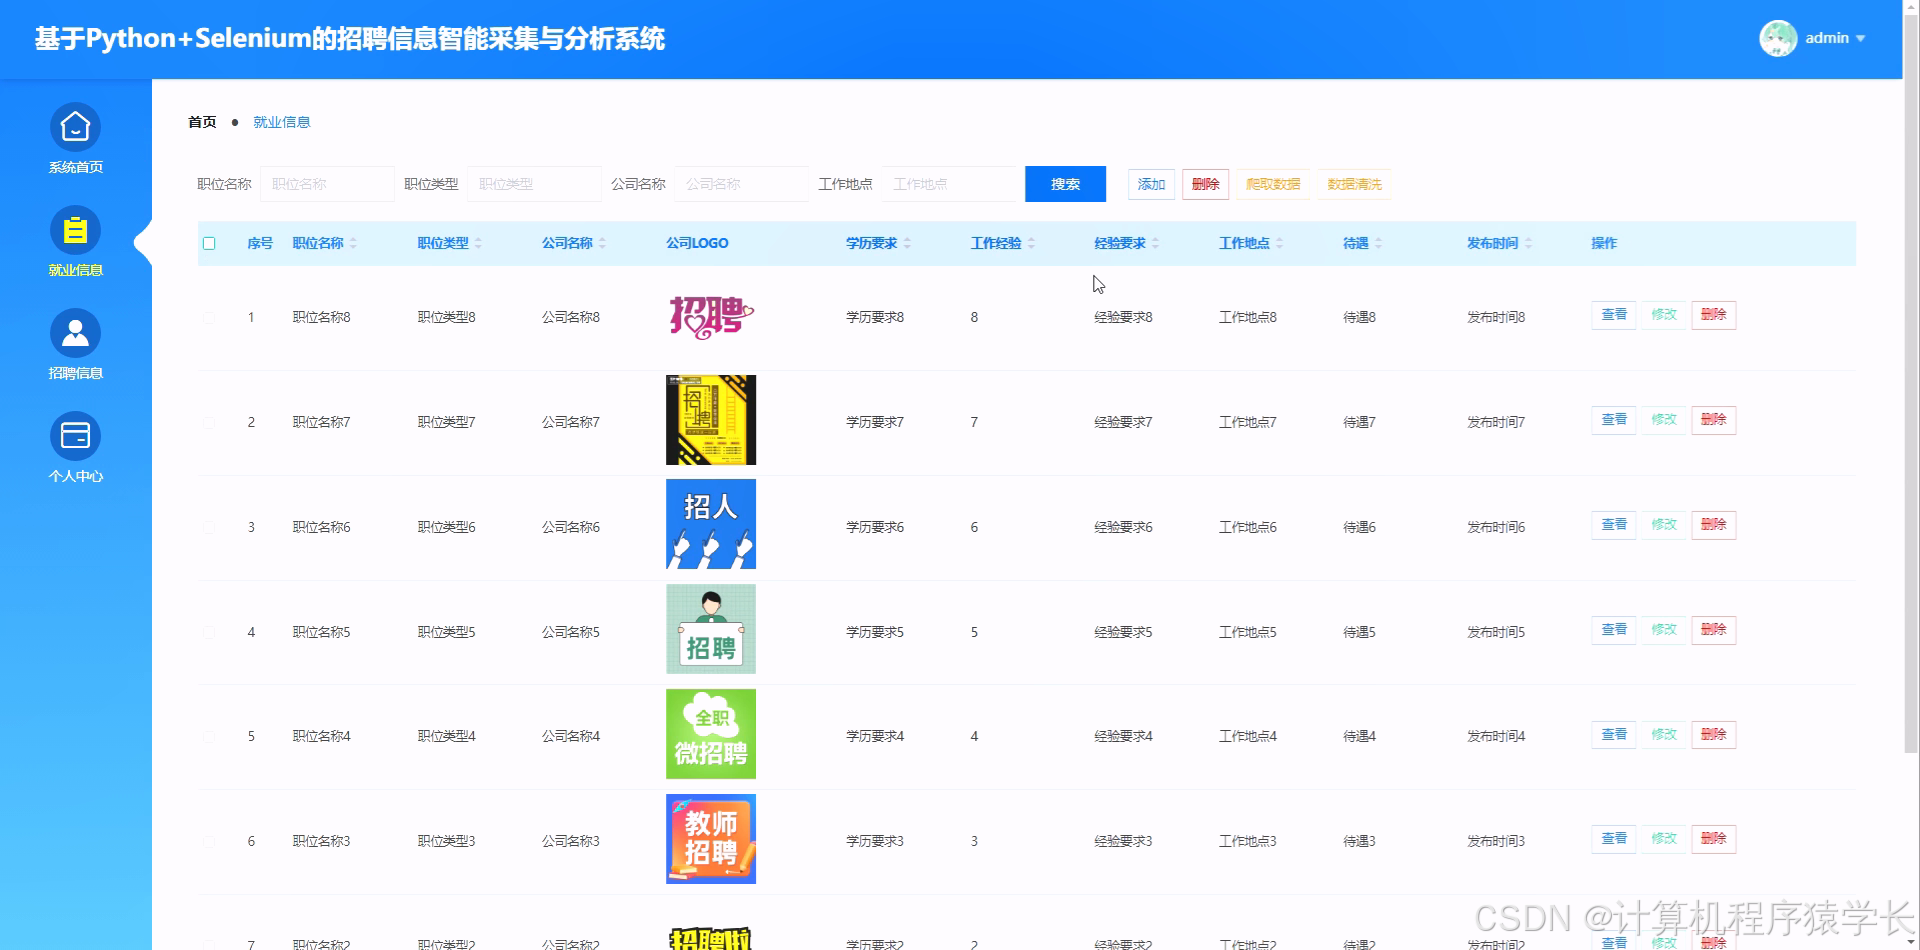
Task: Open the admin dropdown menu
Action: [1831, 38]
